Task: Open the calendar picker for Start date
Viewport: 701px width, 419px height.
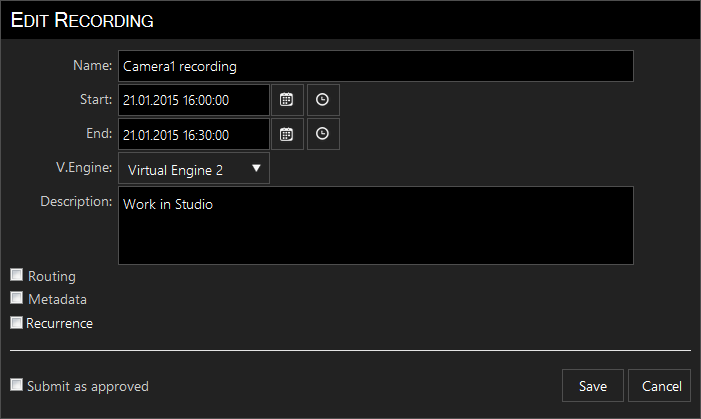Action: [x=287, y=100]
